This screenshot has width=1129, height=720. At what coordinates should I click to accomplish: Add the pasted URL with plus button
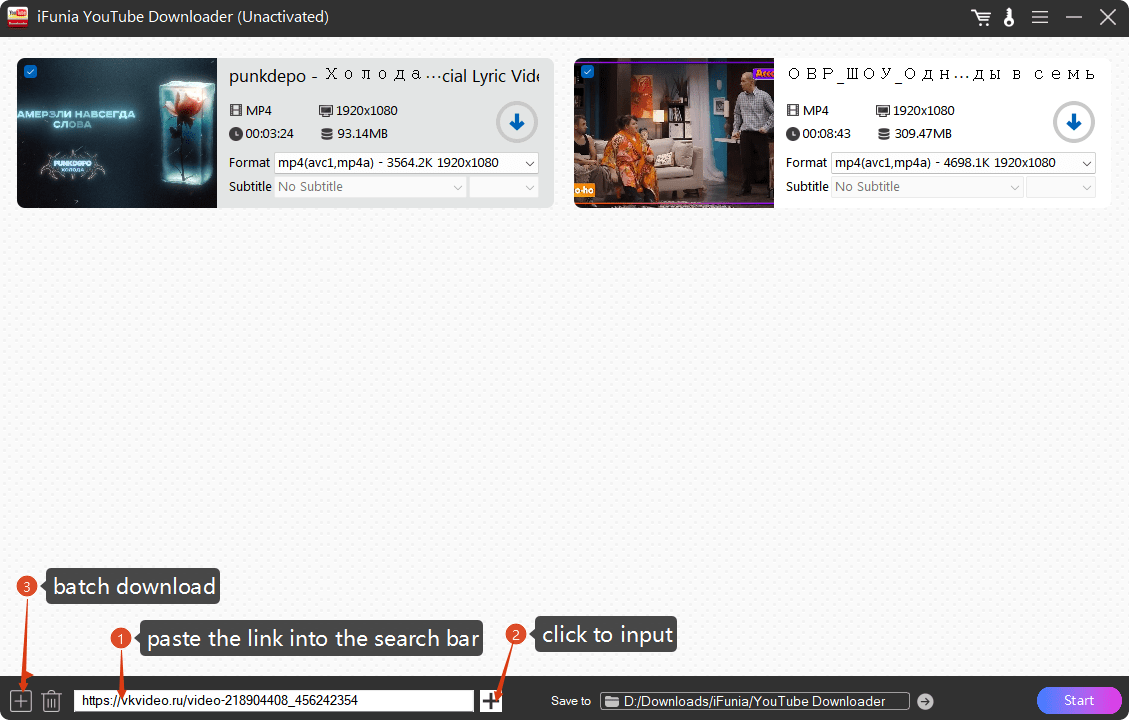[491, 701]
